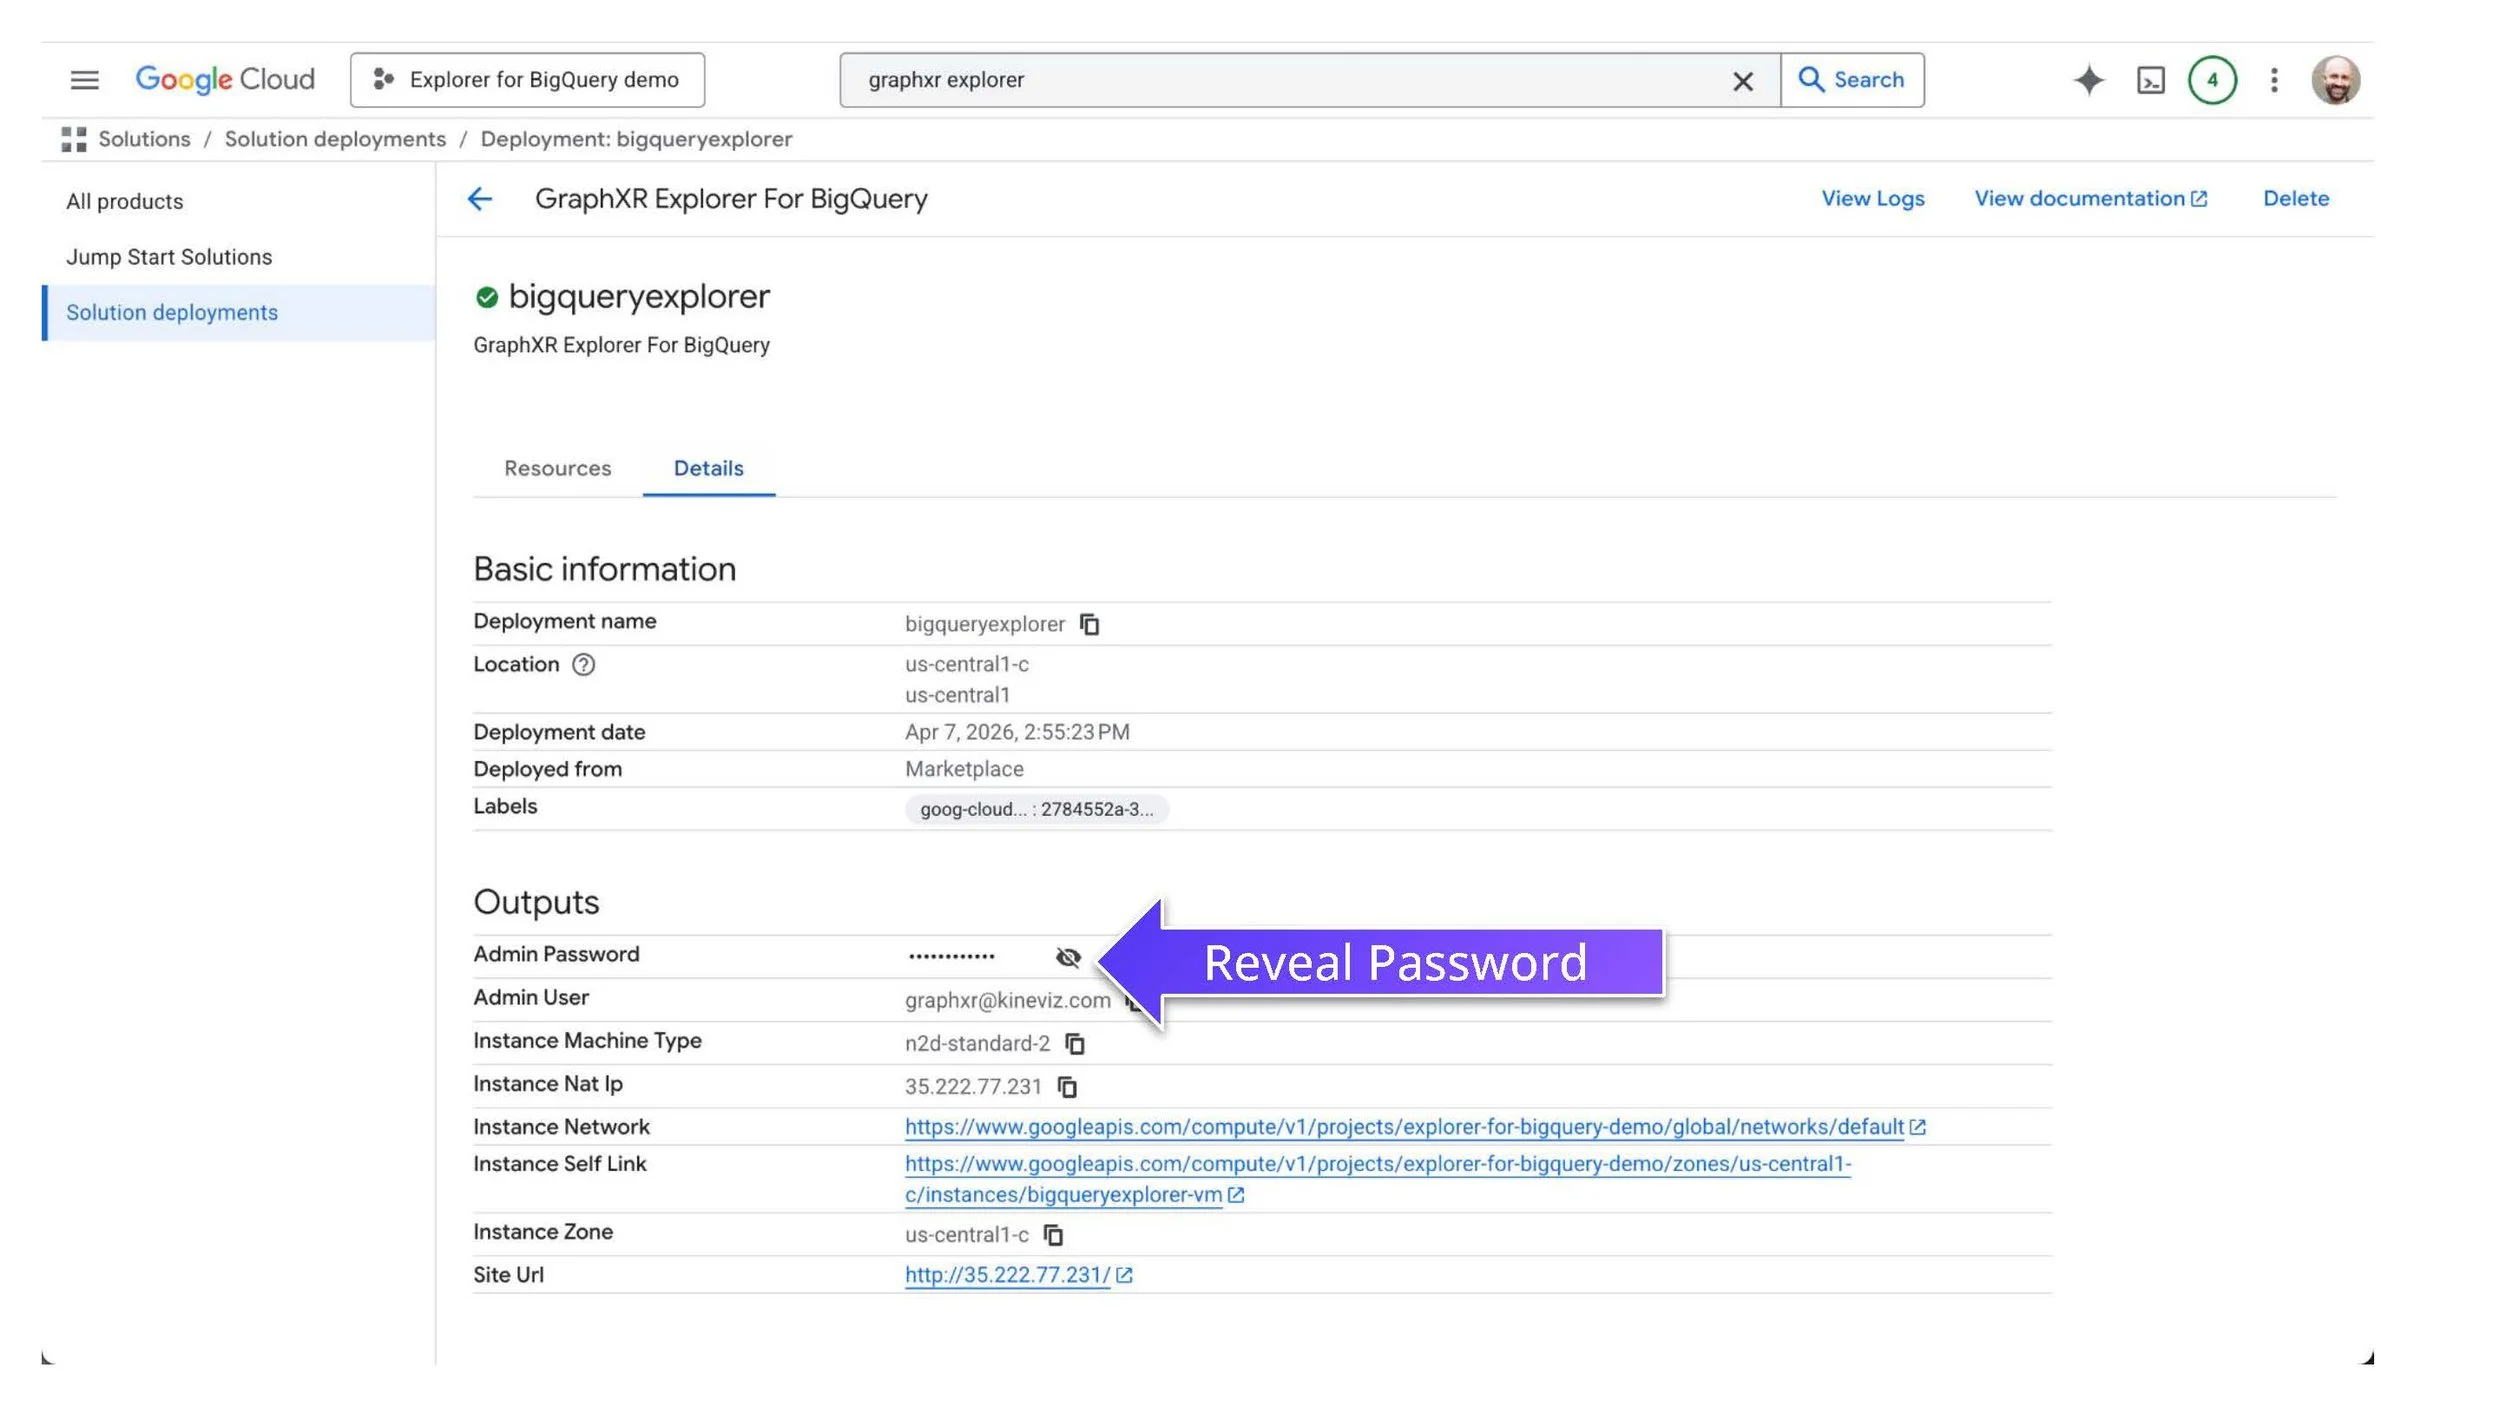Copy the deployment name bigqueryexplorer
The height and width of the screenshot is (1406, 2500).
(x=1089, y=624)
